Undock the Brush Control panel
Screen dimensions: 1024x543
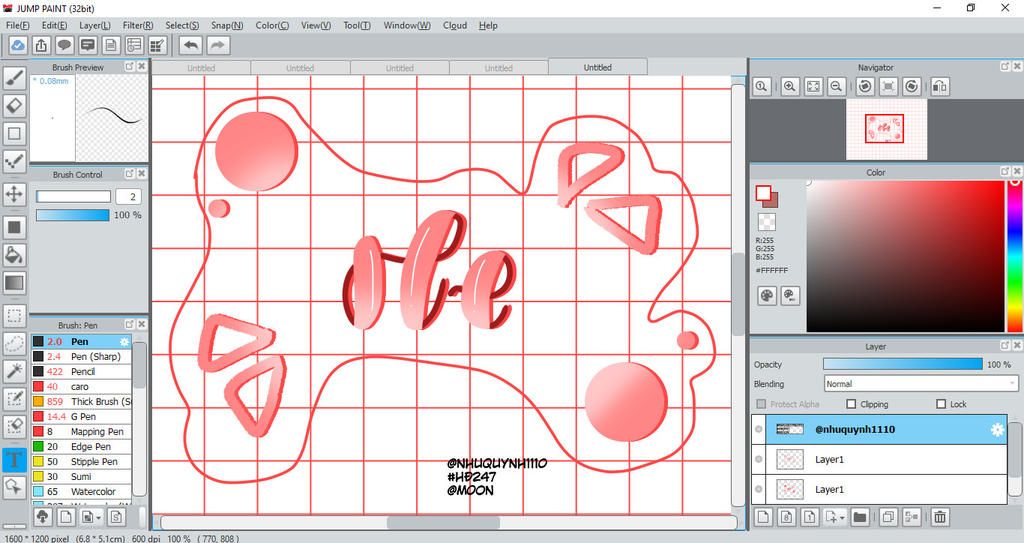coord(129,174)
